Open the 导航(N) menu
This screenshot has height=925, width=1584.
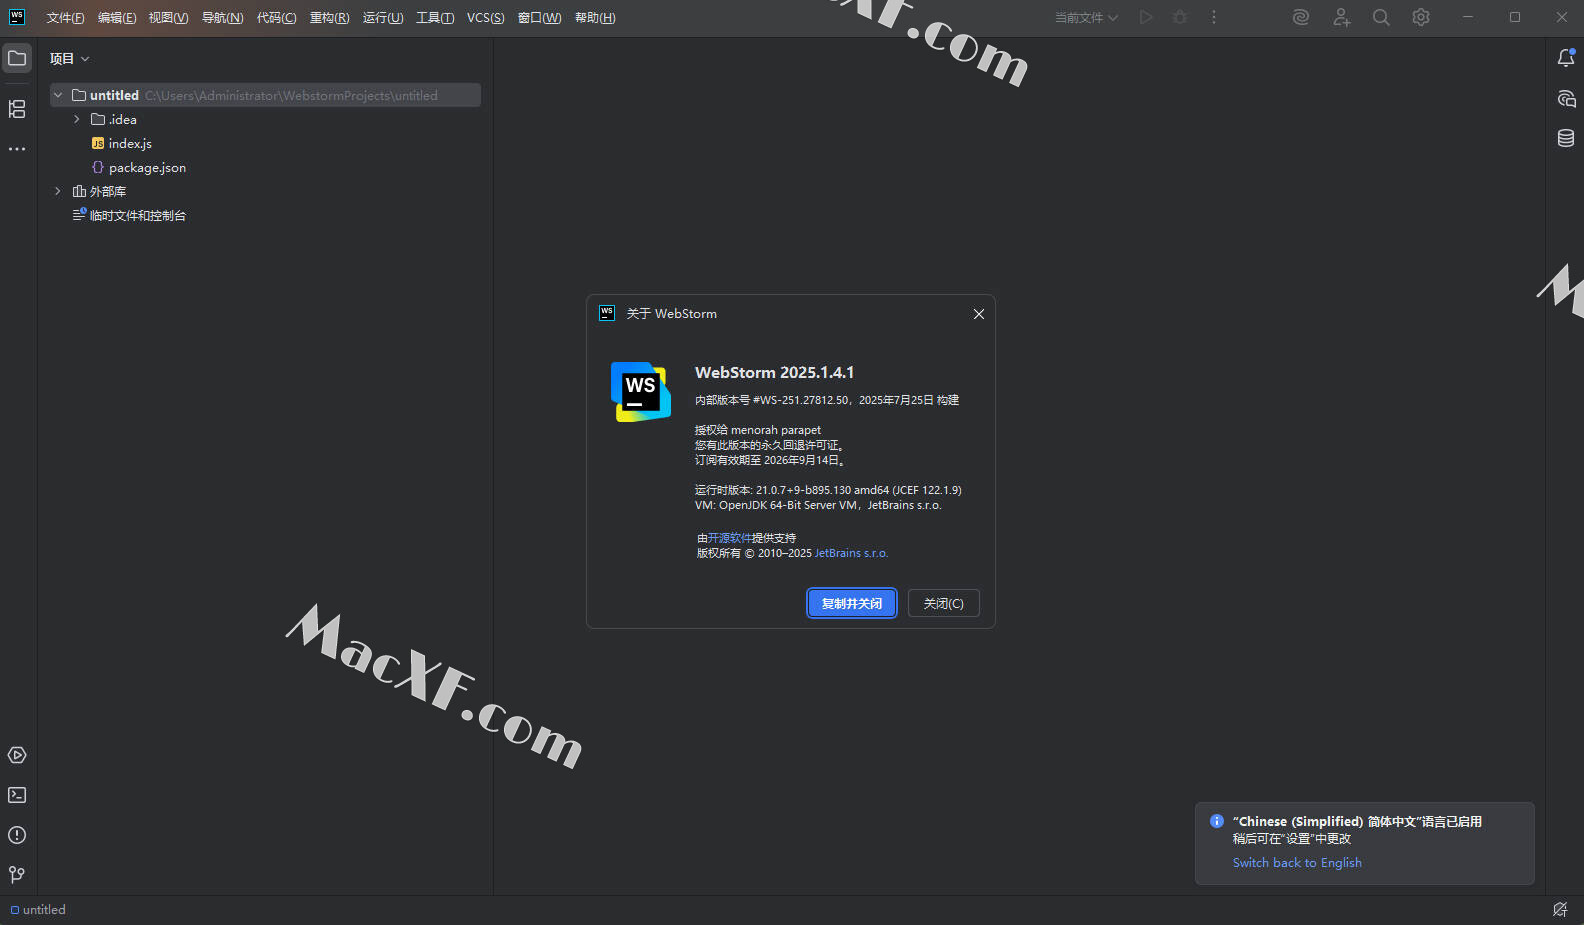point(222,17)
